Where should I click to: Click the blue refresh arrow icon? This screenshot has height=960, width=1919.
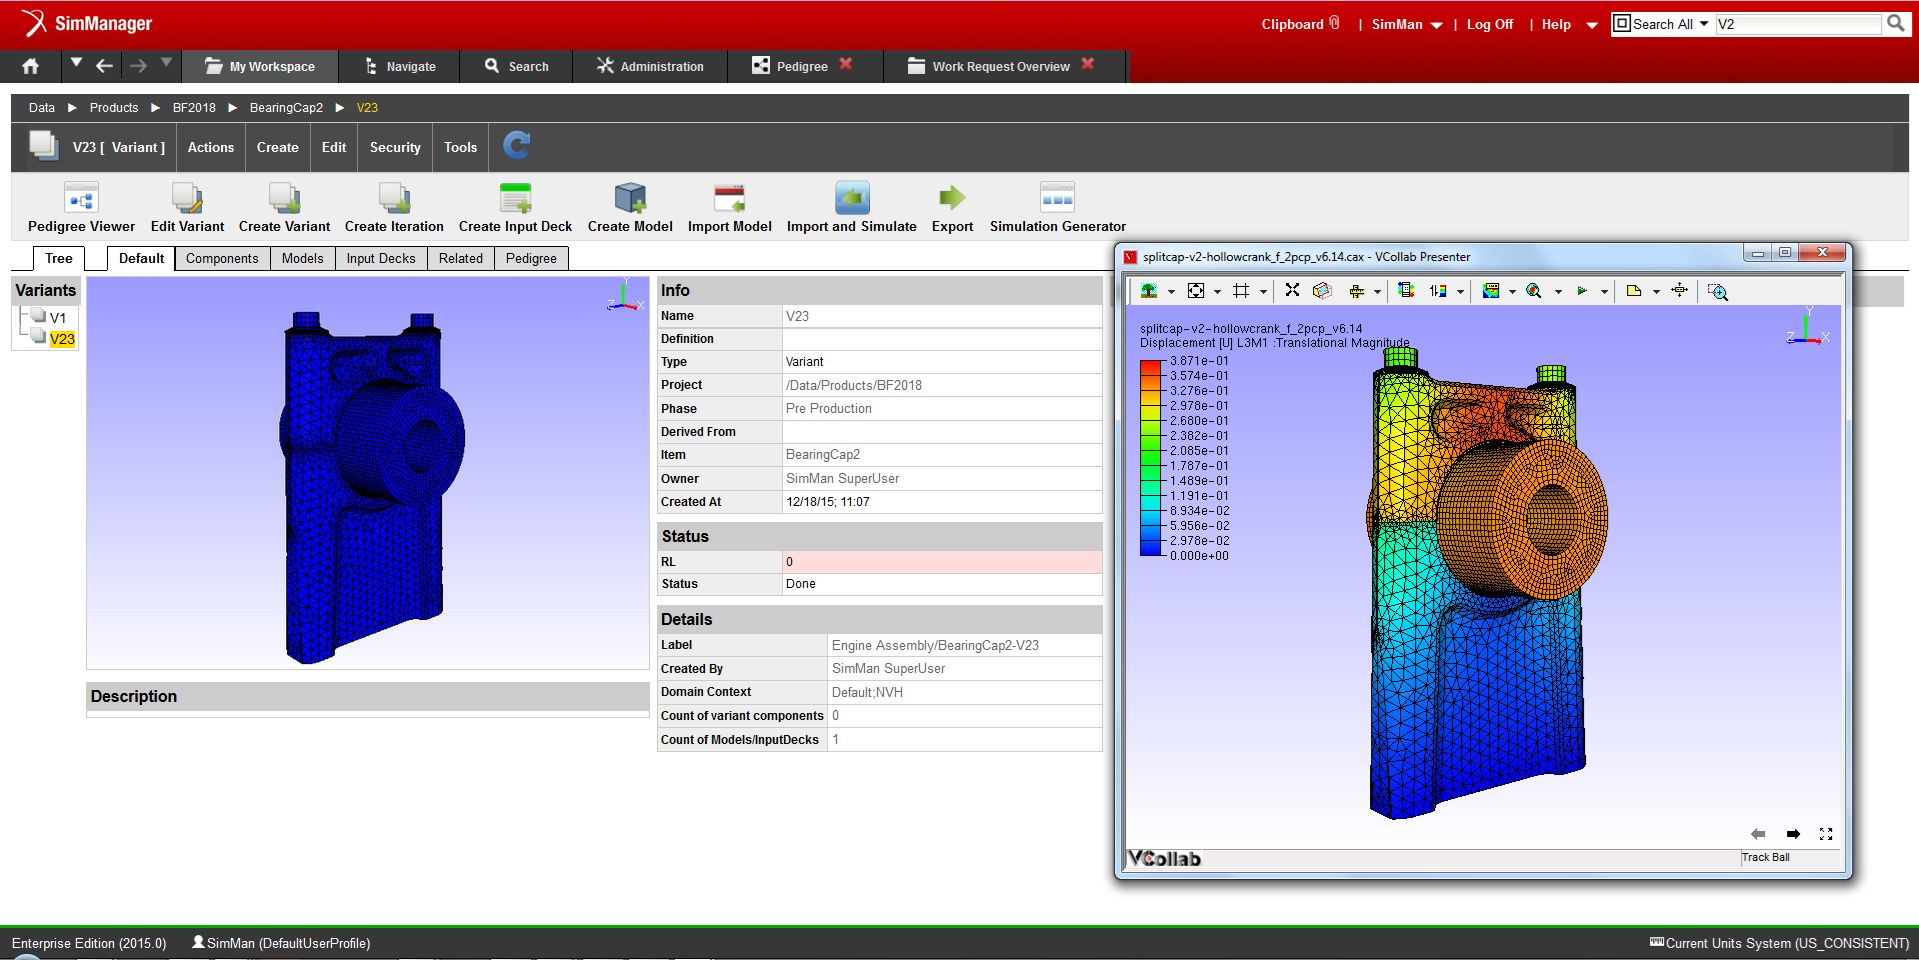516,146
